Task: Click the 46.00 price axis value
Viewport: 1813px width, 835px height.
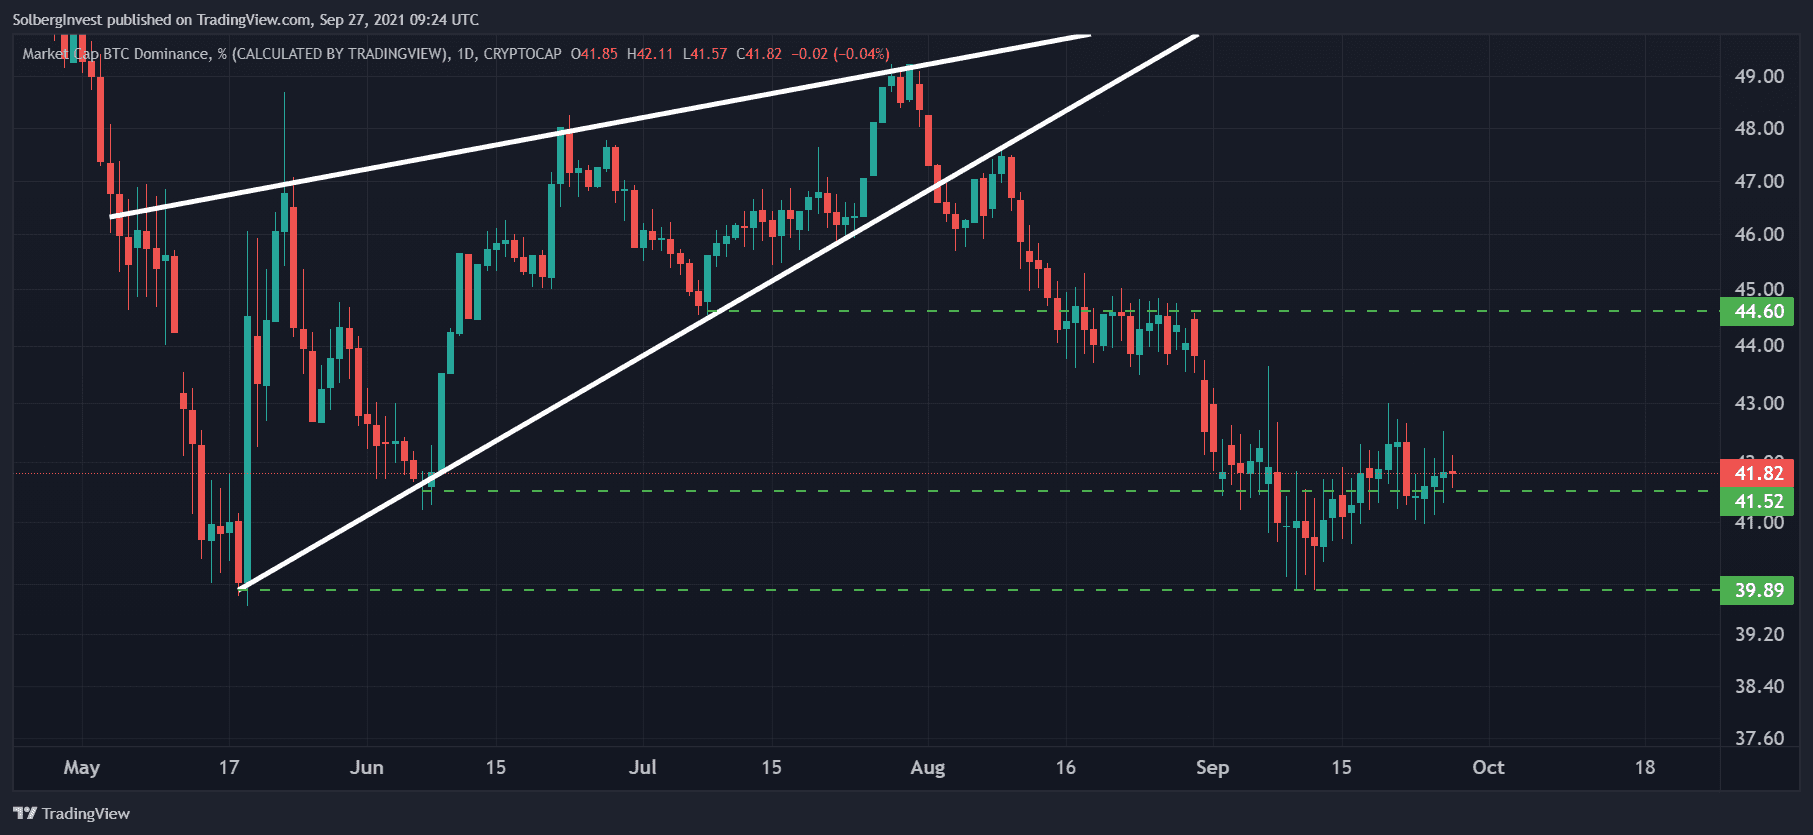Action: pos(1759,234)
